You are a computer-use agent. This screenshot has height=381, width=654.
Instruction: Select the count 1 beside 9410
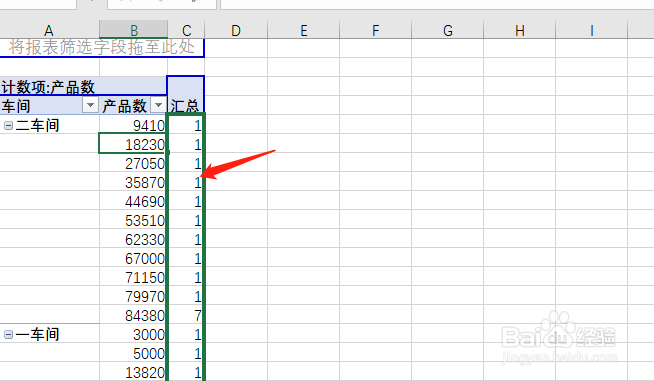186,125
